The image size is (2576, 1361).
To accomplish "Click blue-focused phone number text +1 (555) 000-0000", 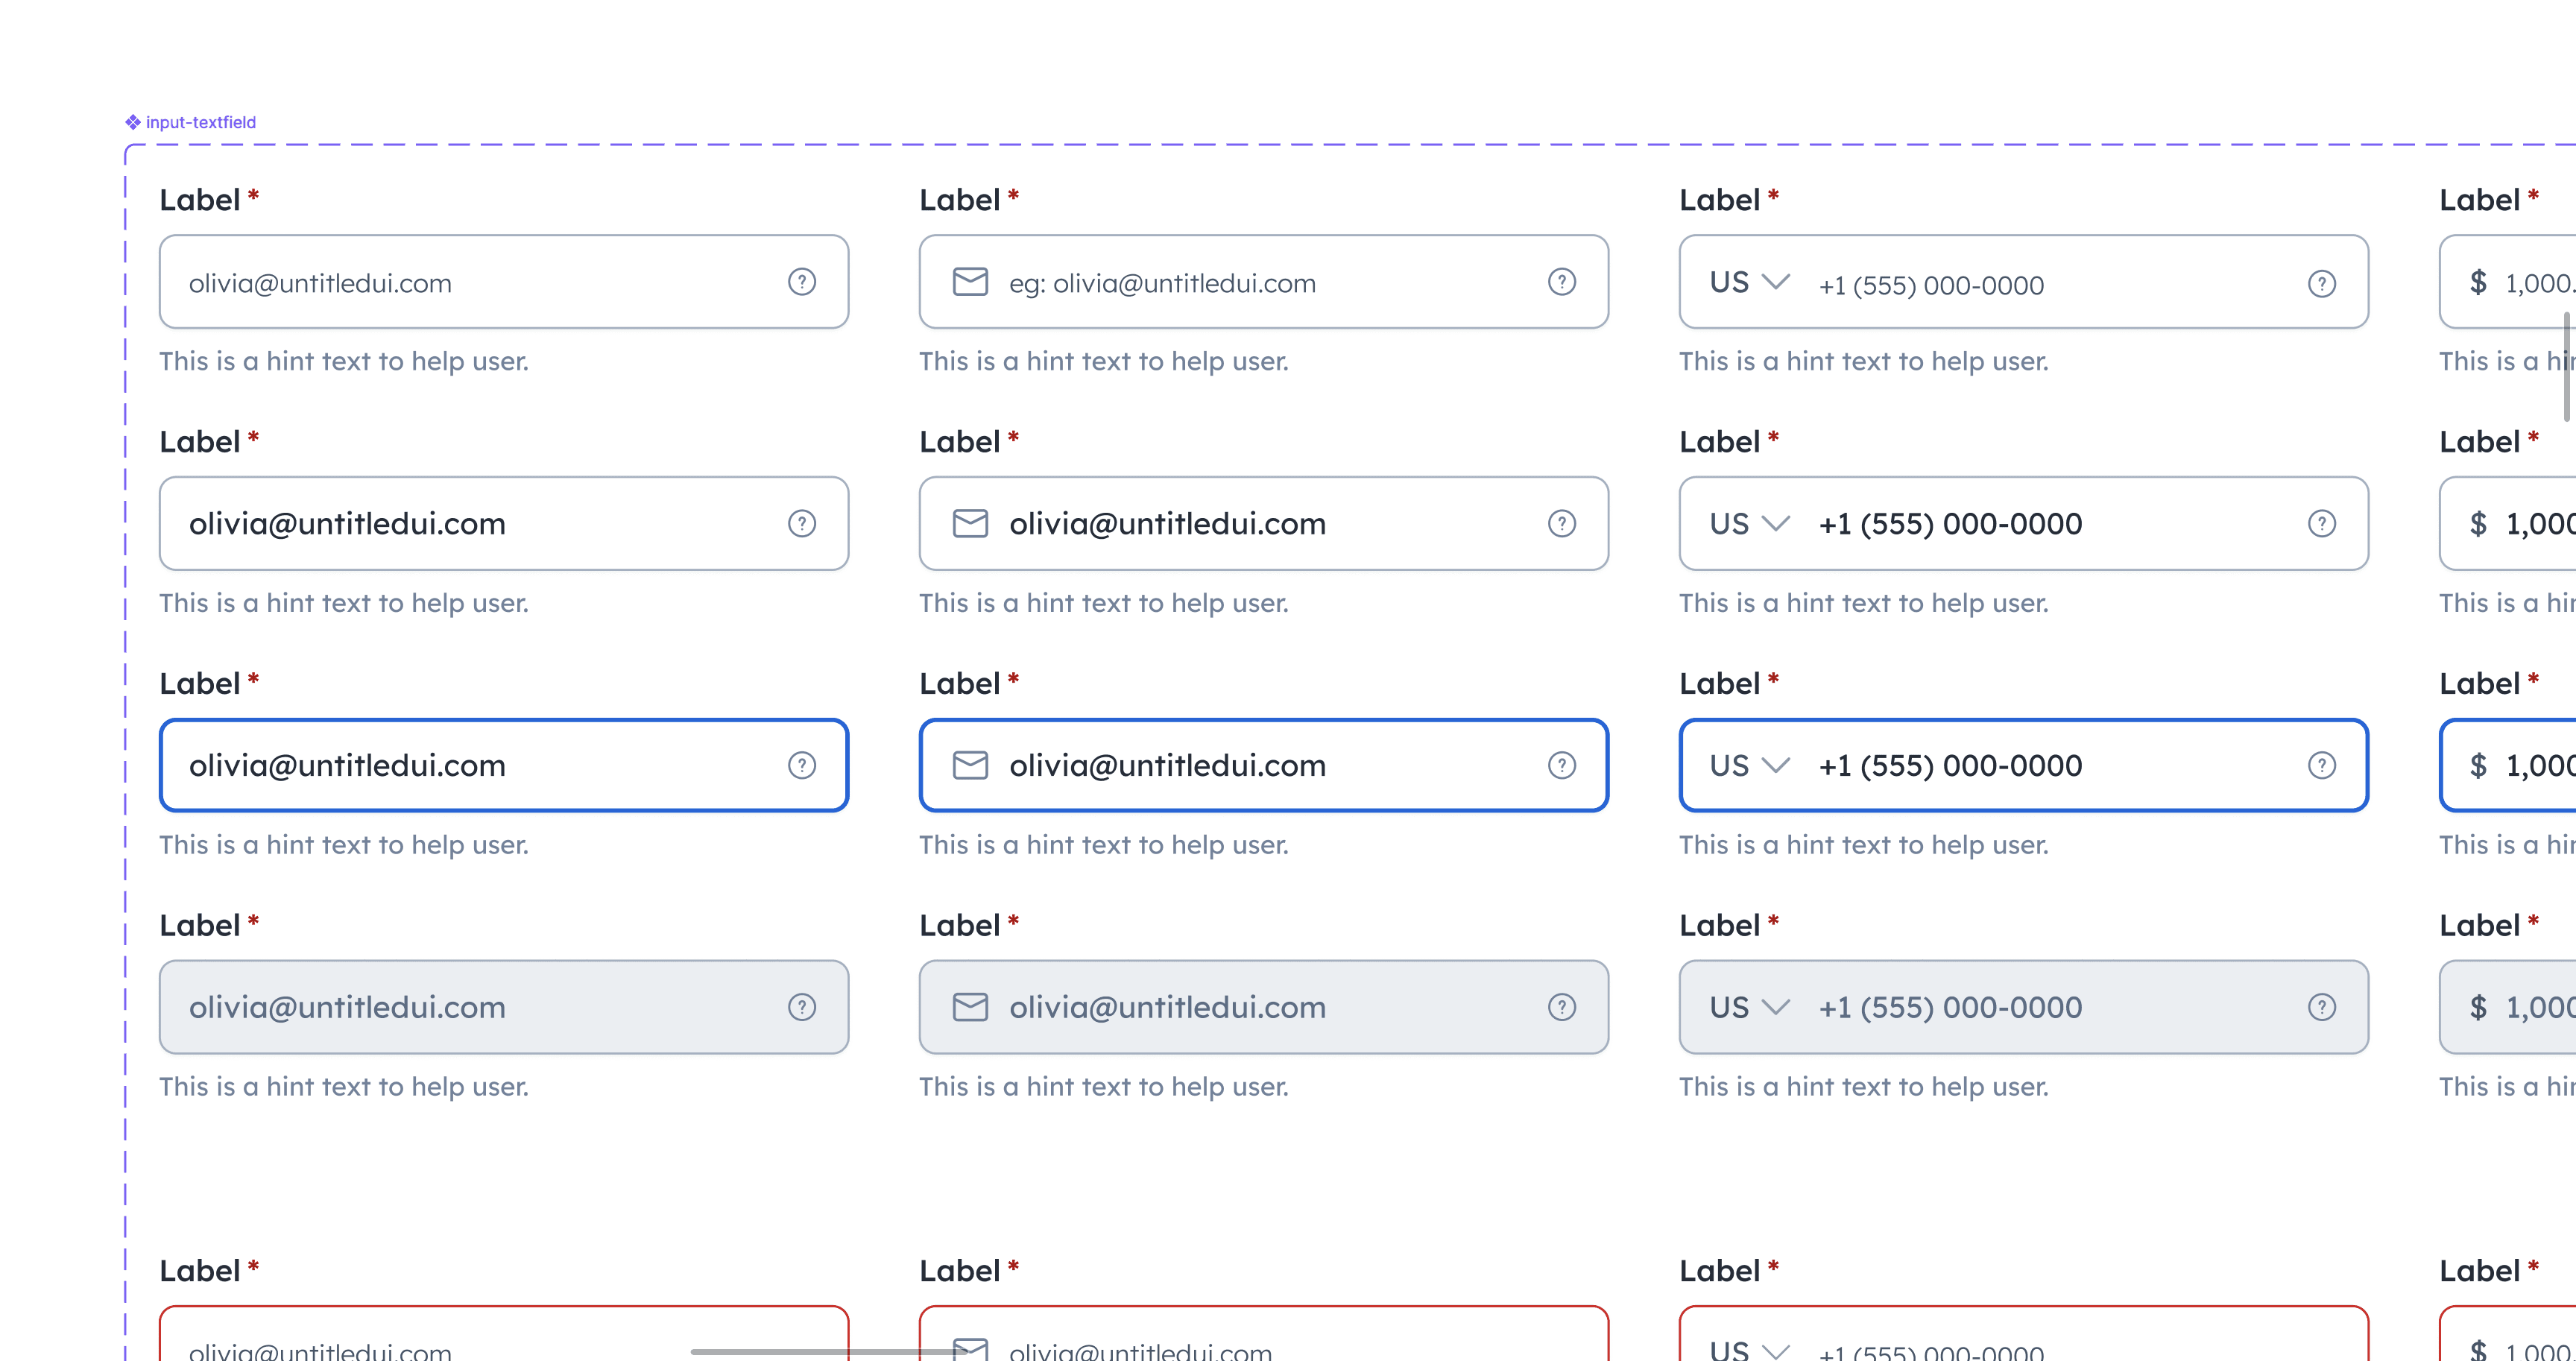I will (1950, 765).
